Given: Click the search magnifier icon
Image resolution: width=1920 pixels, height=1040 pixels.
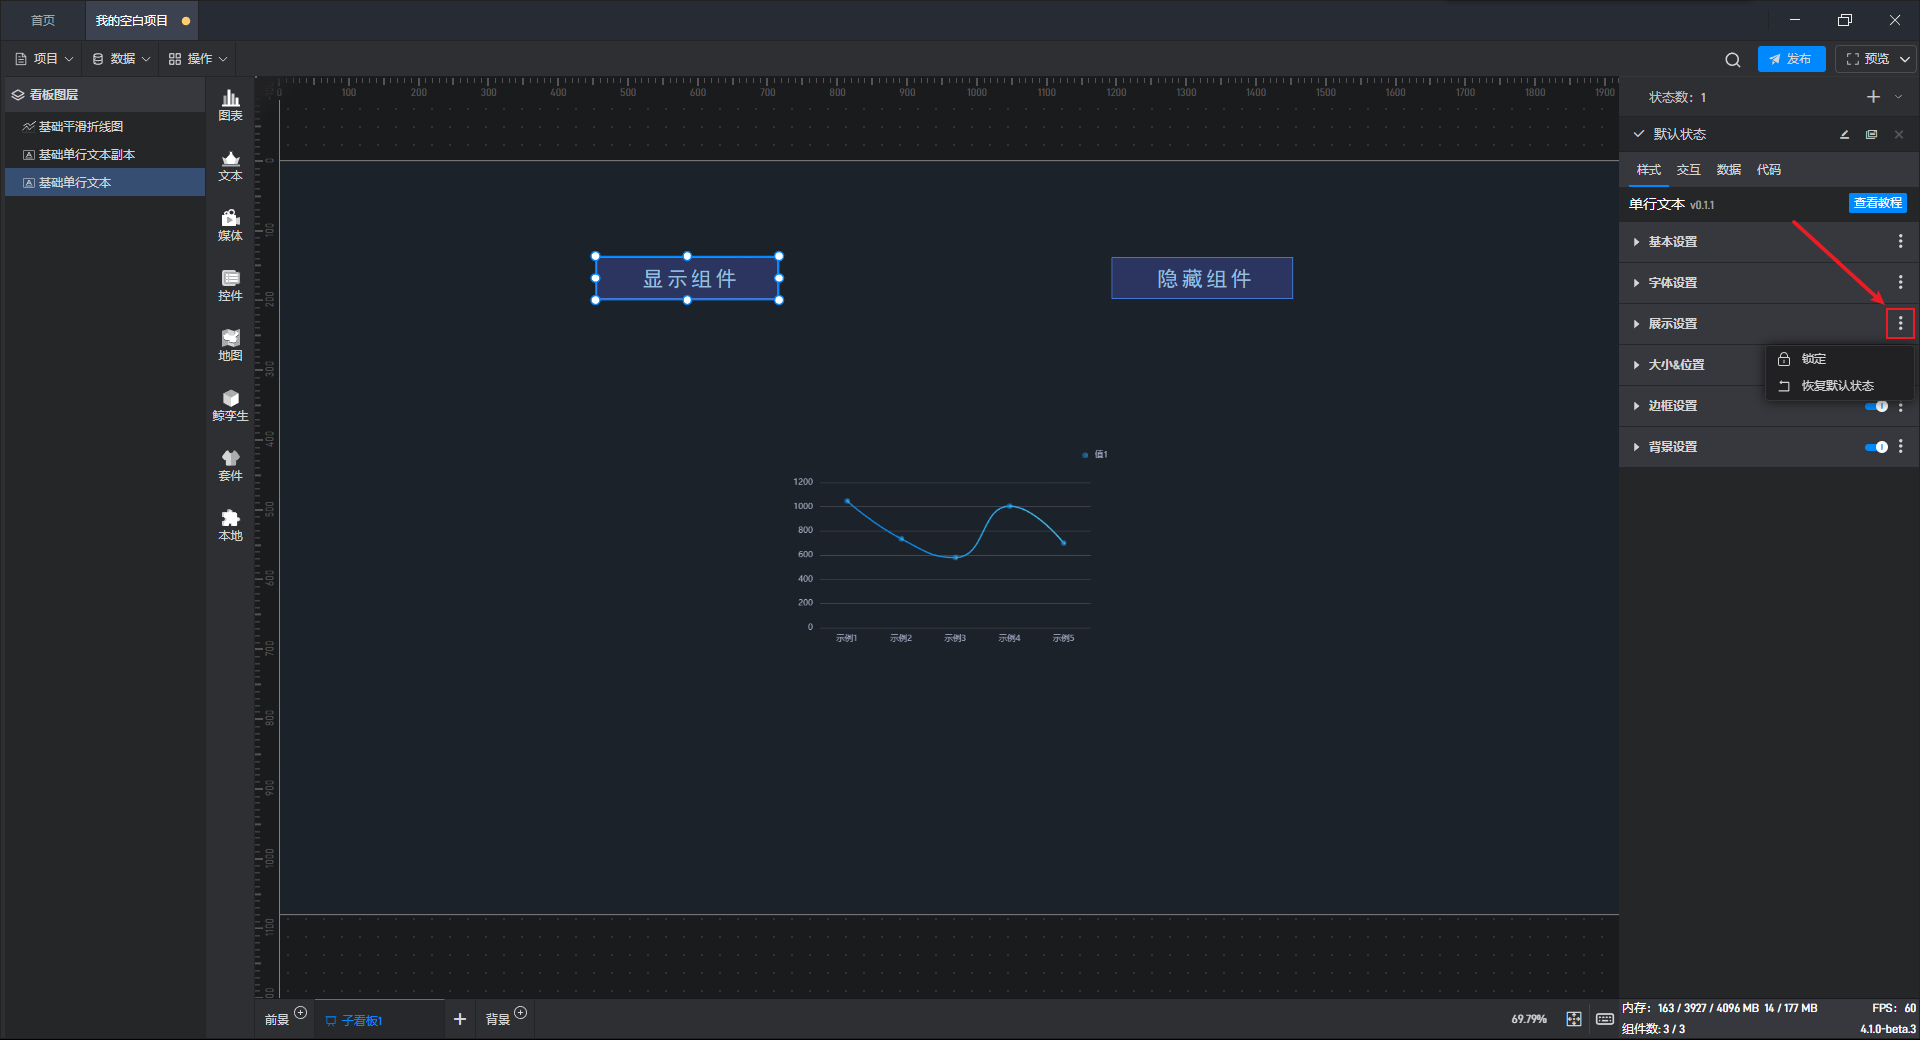Looking at the screenshot, I should point(1732,59).
